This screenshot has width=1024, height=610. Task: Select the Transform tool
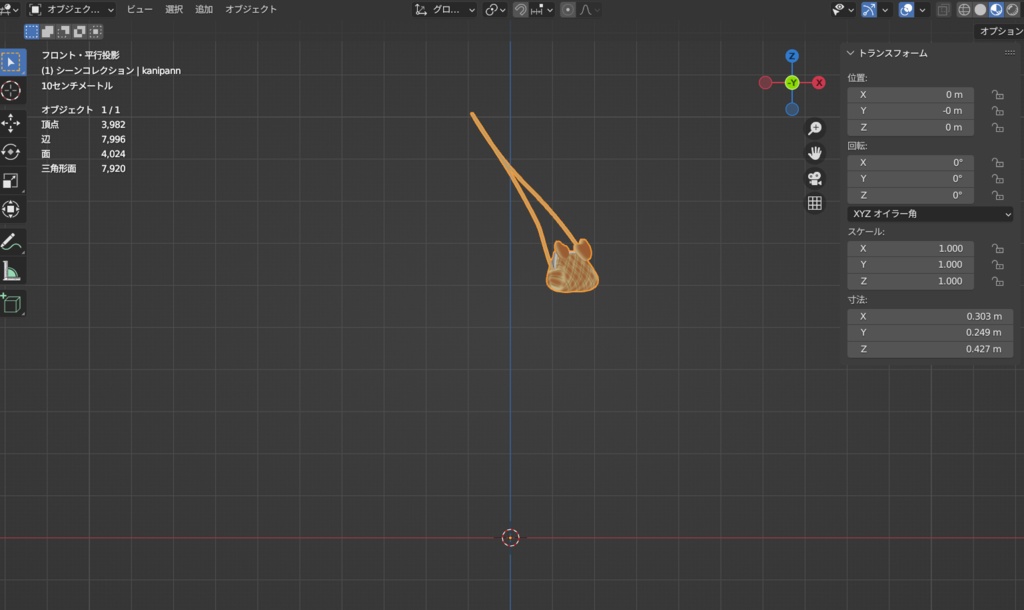[11, 210]
